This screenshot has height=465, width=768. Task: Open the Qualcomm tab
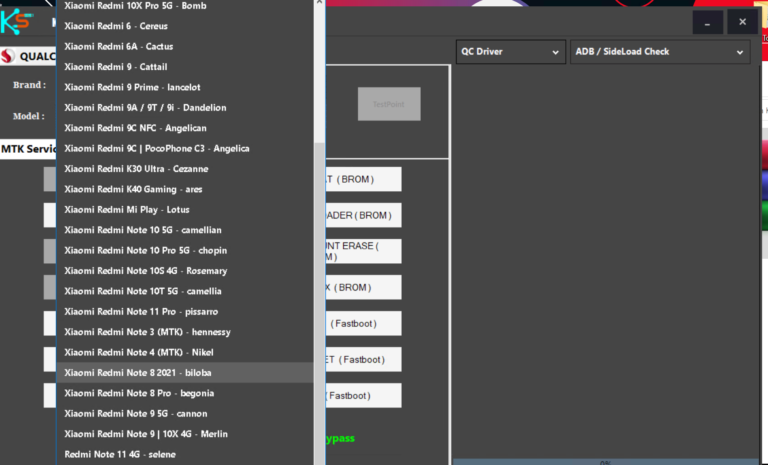pyautogui.click(x=28, y=56)
